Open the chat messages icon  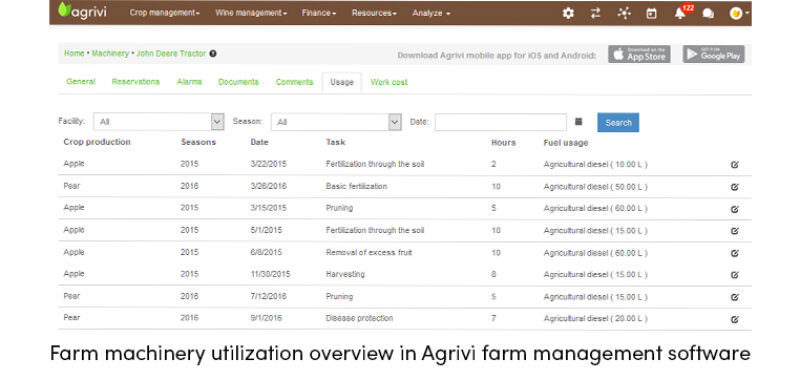click(708, 14)
